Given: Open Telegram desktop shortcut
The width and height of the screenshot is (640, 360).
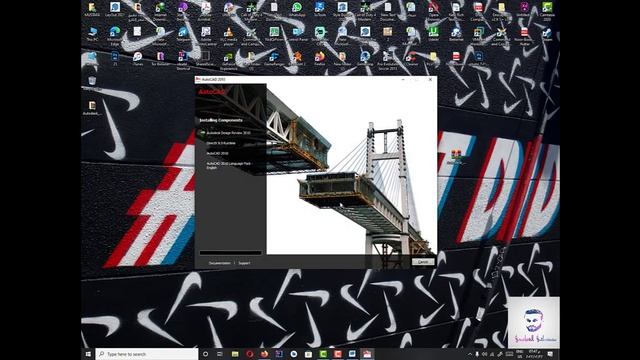Looking at the screenshot, I should click(183, 34).
